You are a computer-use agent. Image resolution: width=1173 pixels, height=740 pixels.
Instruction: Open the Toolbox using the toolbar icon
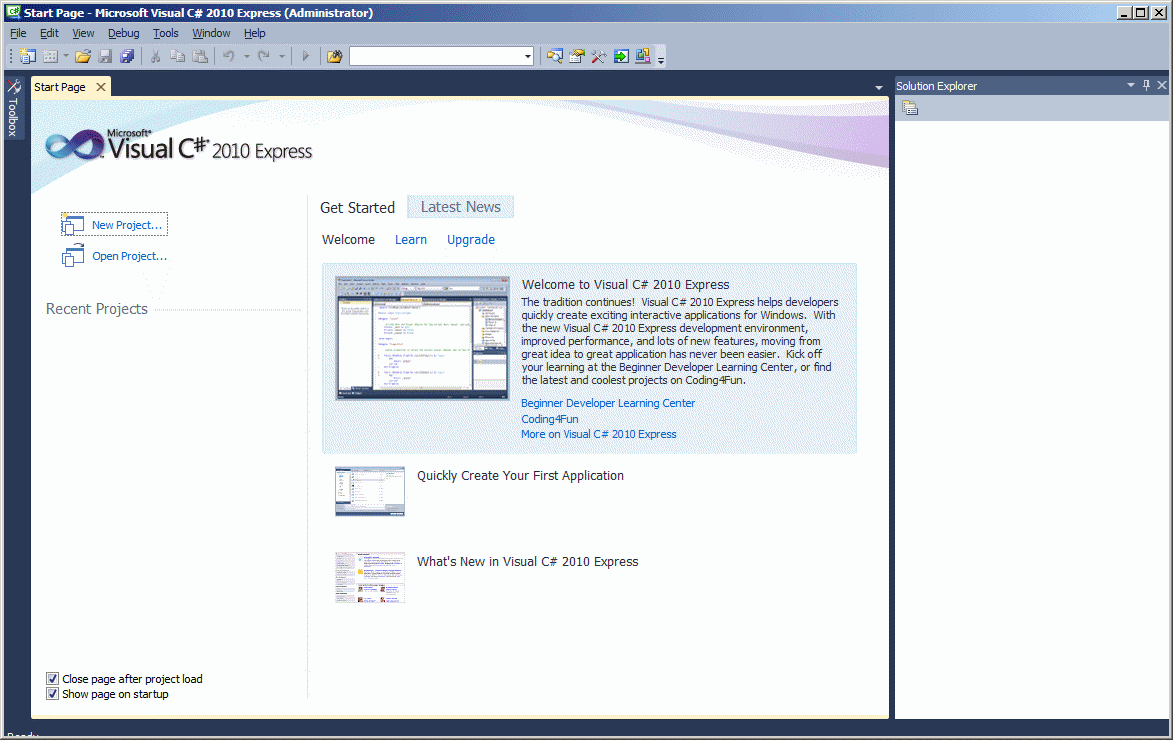(599, 57)
